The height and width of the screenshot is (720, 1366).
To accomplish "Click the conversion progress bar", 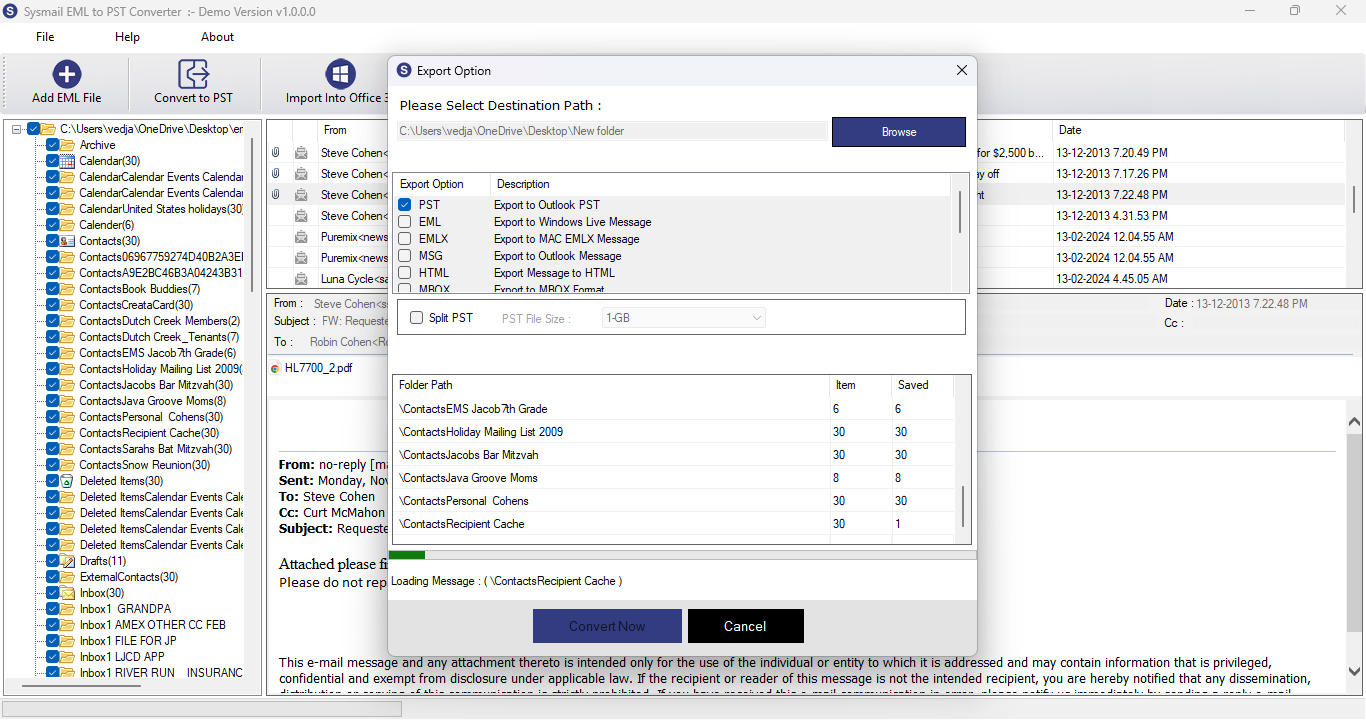I will pyautogui.click(x=682, y=554).
